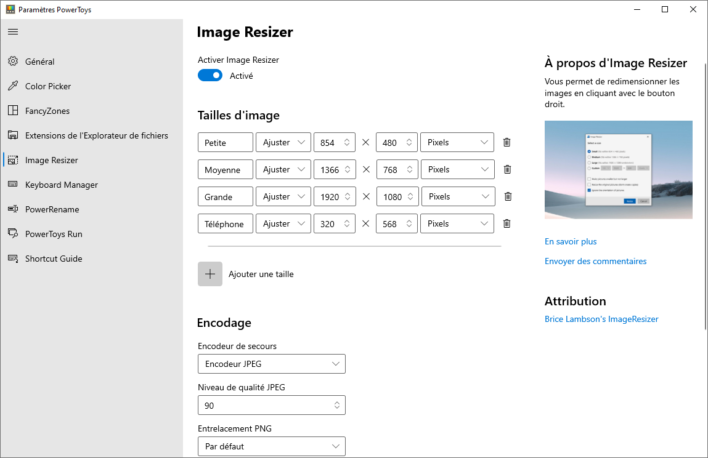
Task: Click Envoyer des commentaires link
Action: (x=595, y=261)
